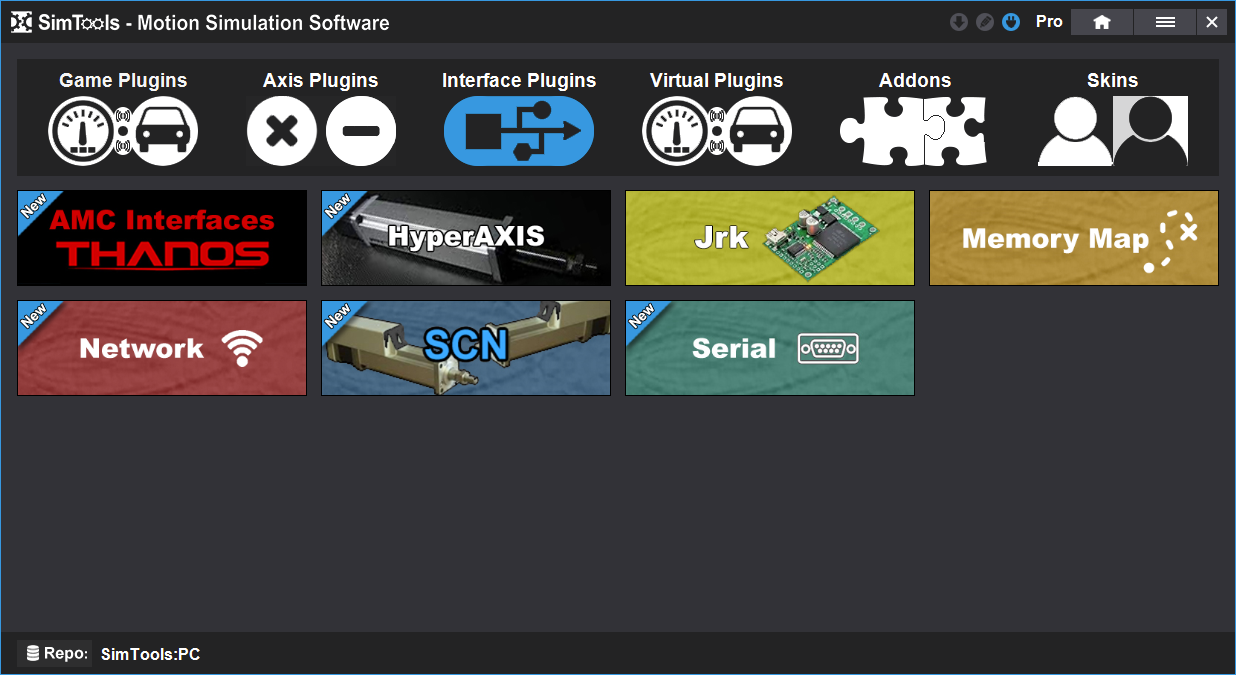
Task: Open the HyperAXIS plugin tile
Action: [466, 238]
